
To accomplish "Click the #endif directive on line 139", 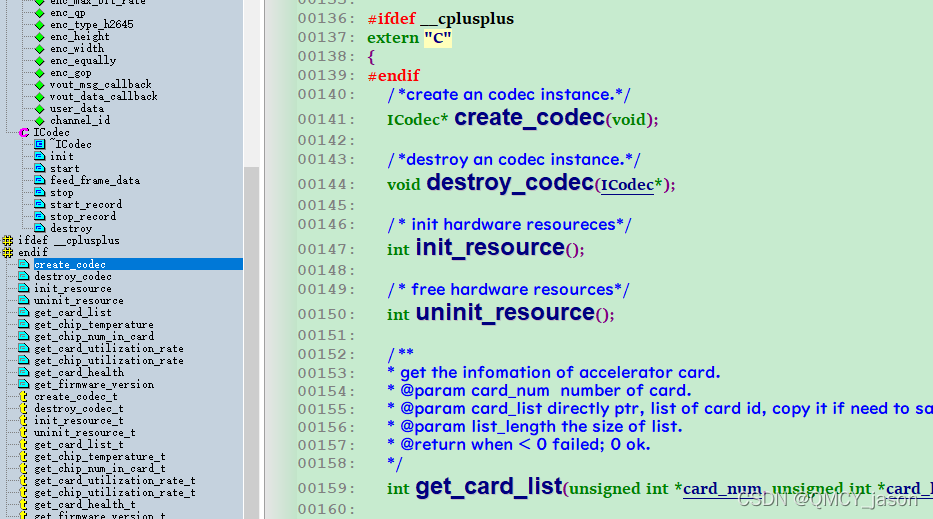I will (x=393, y=76).
